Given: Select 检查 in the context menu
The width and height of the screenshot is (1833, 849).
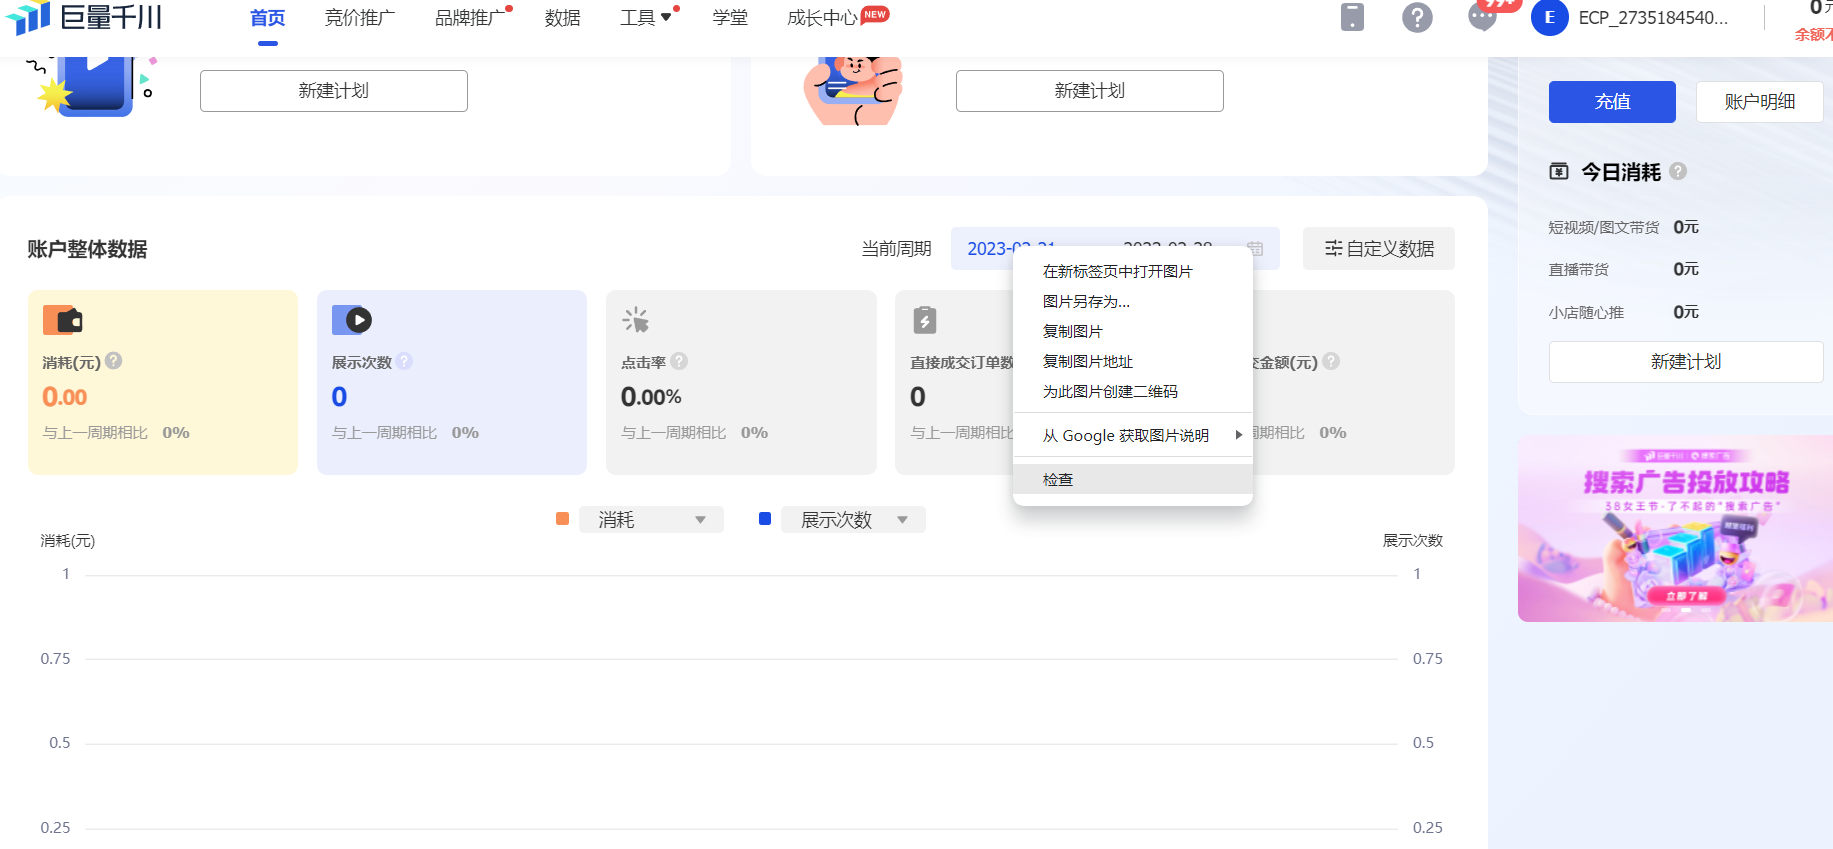Looking at the screenshot, I should (1058, 479).
